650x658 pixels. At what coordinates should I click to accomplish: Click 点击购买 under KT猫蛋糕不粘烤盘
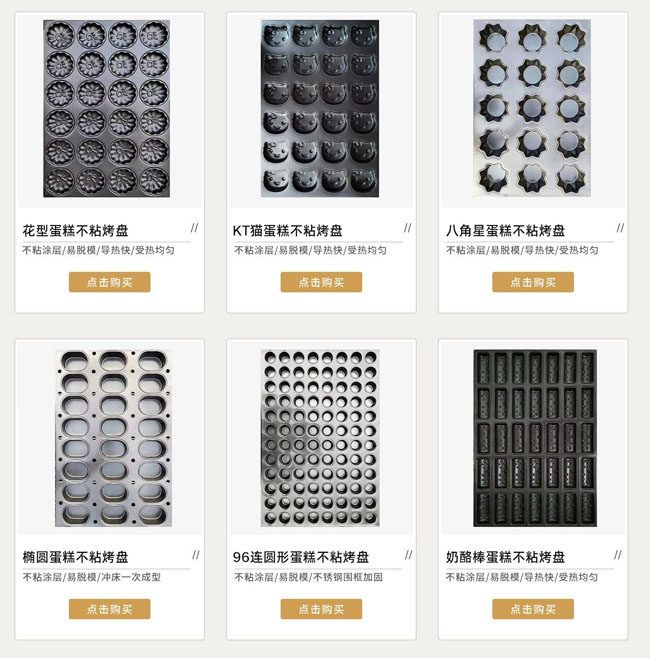point(321,282)
